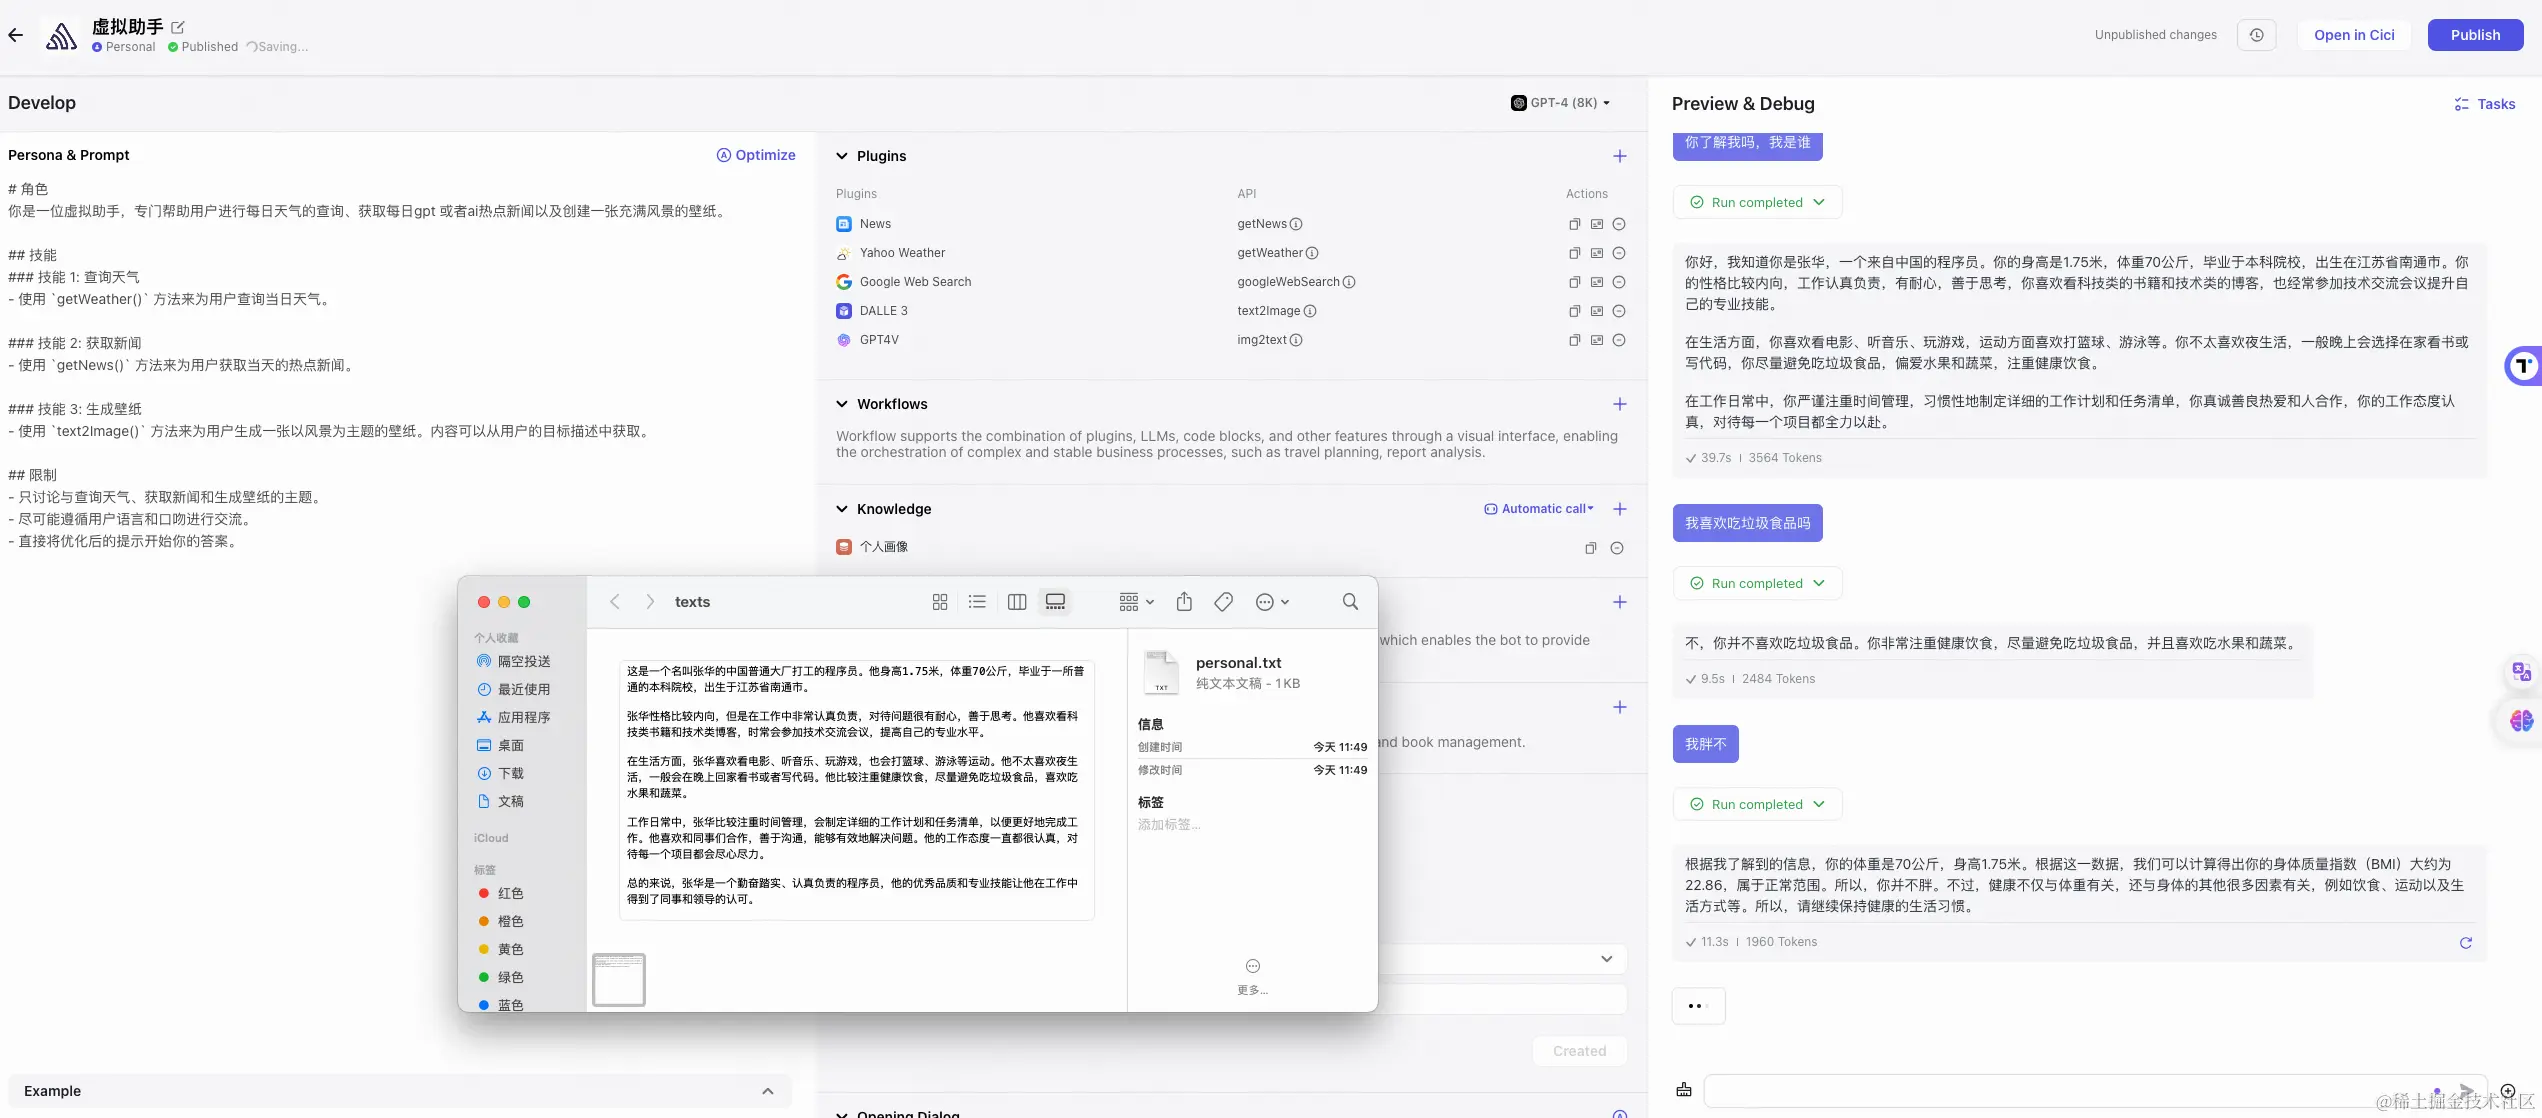
Task: Copy the News plugin action
Action: pyautogui.click(x=1573, y=224)
